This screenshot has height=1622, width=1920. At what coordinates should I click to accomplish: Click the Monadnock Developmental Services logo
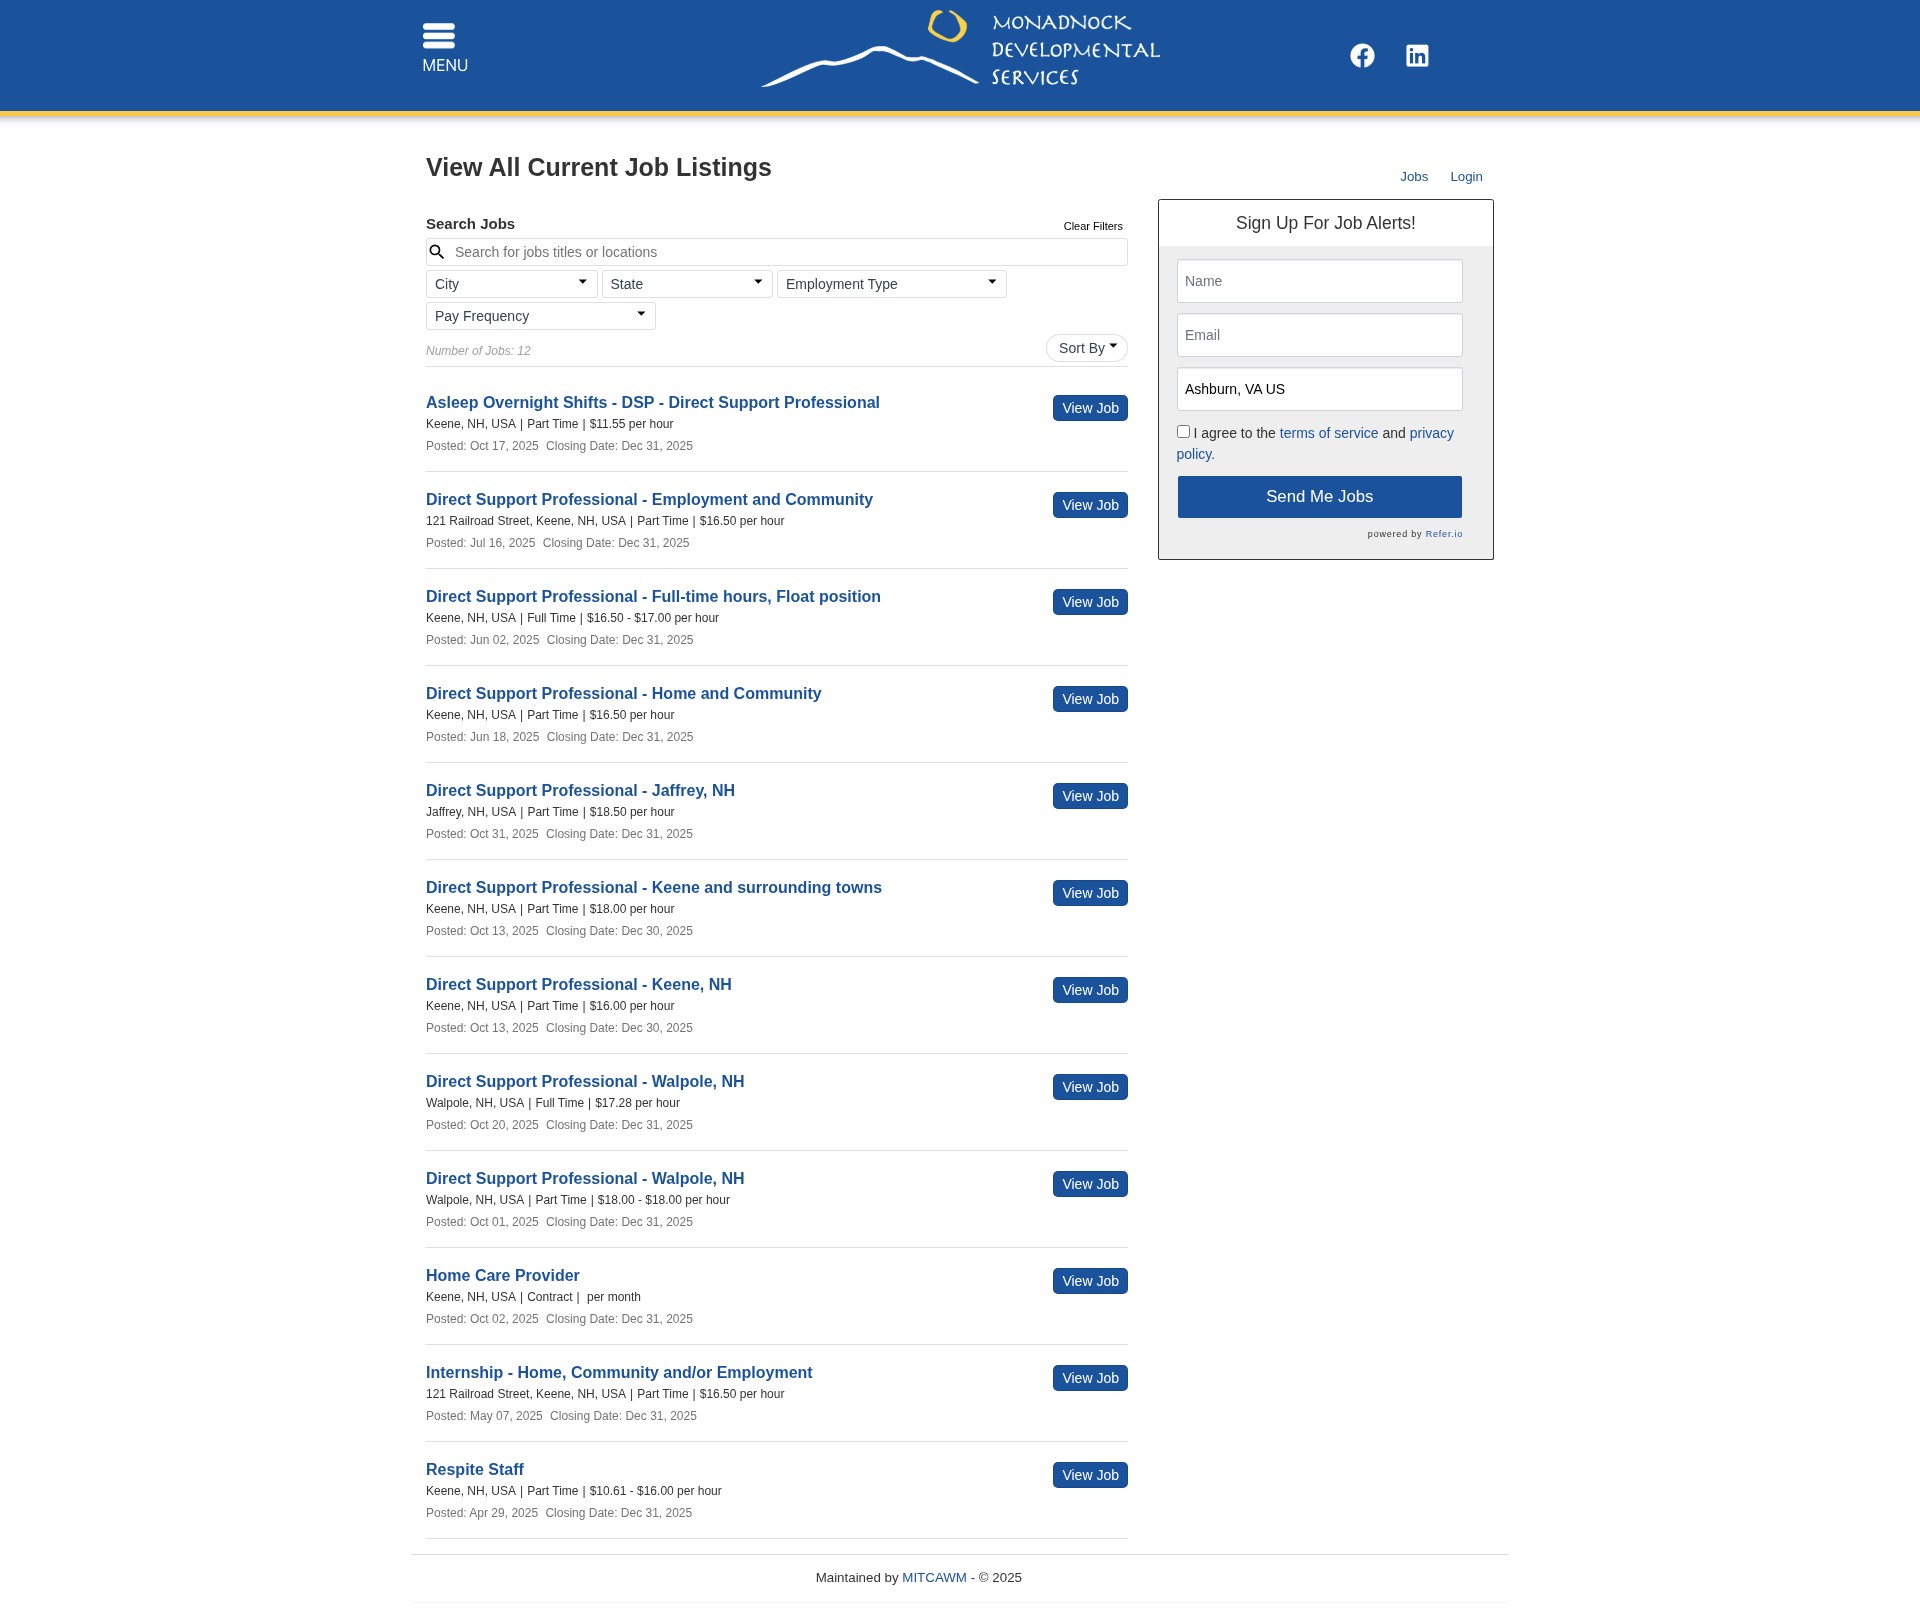click(960, 49)
